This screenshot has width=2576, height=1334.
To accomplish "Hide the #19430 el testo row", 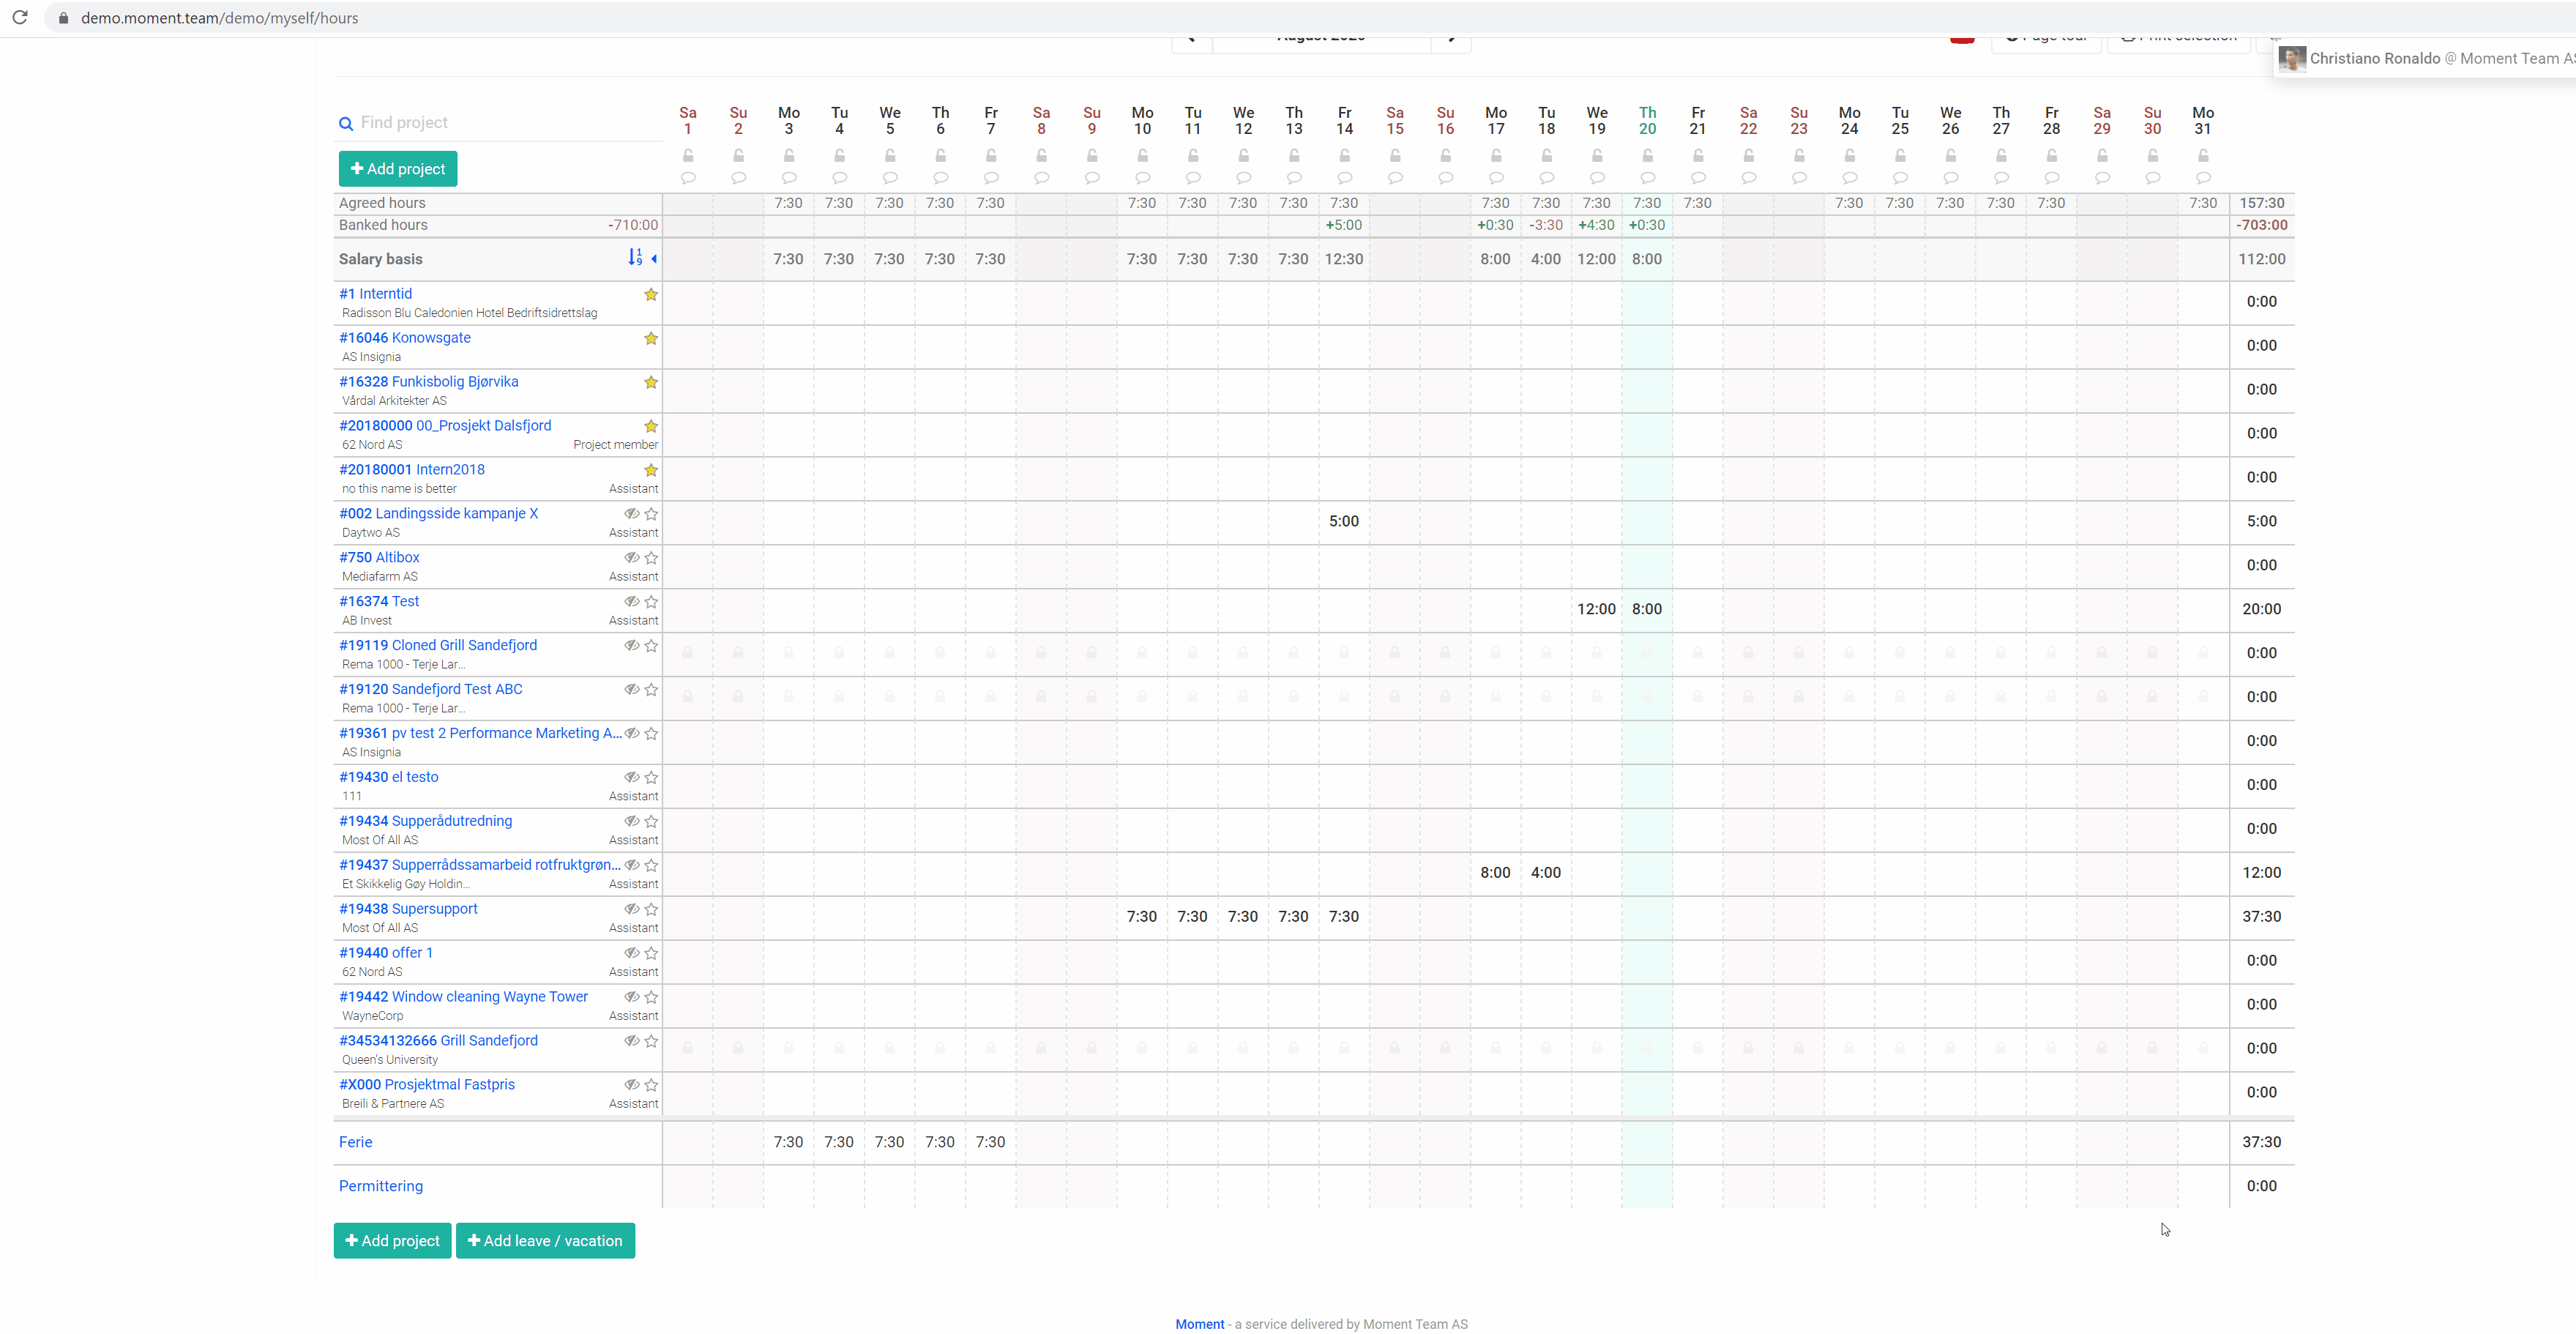I will [x=632, y=777].
